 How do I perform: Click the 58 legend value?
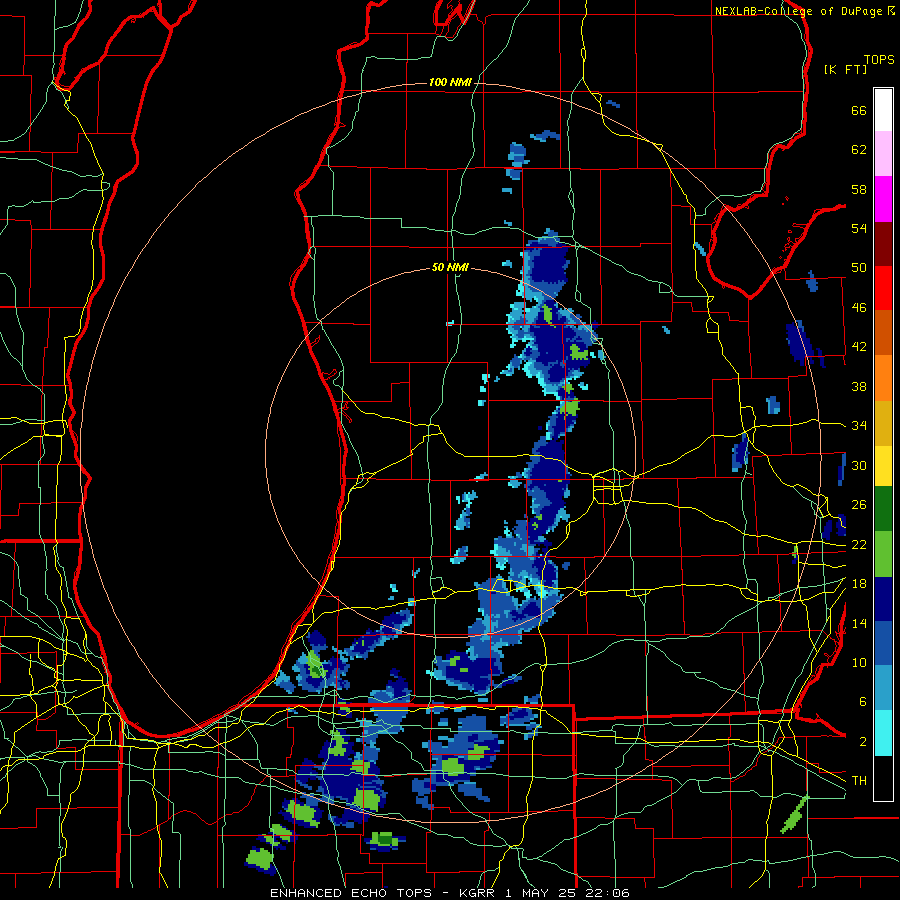click(859, 189)
